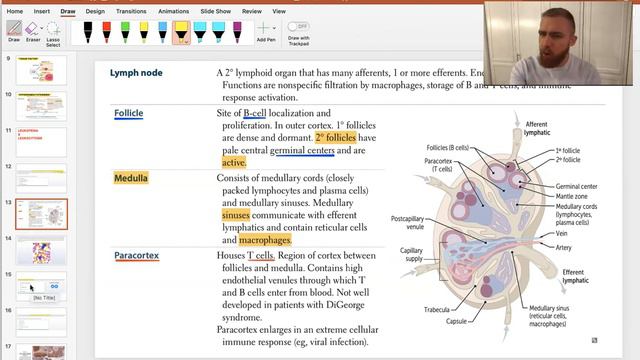
Task: Open the Review tab
Action: tap(251, 11)
